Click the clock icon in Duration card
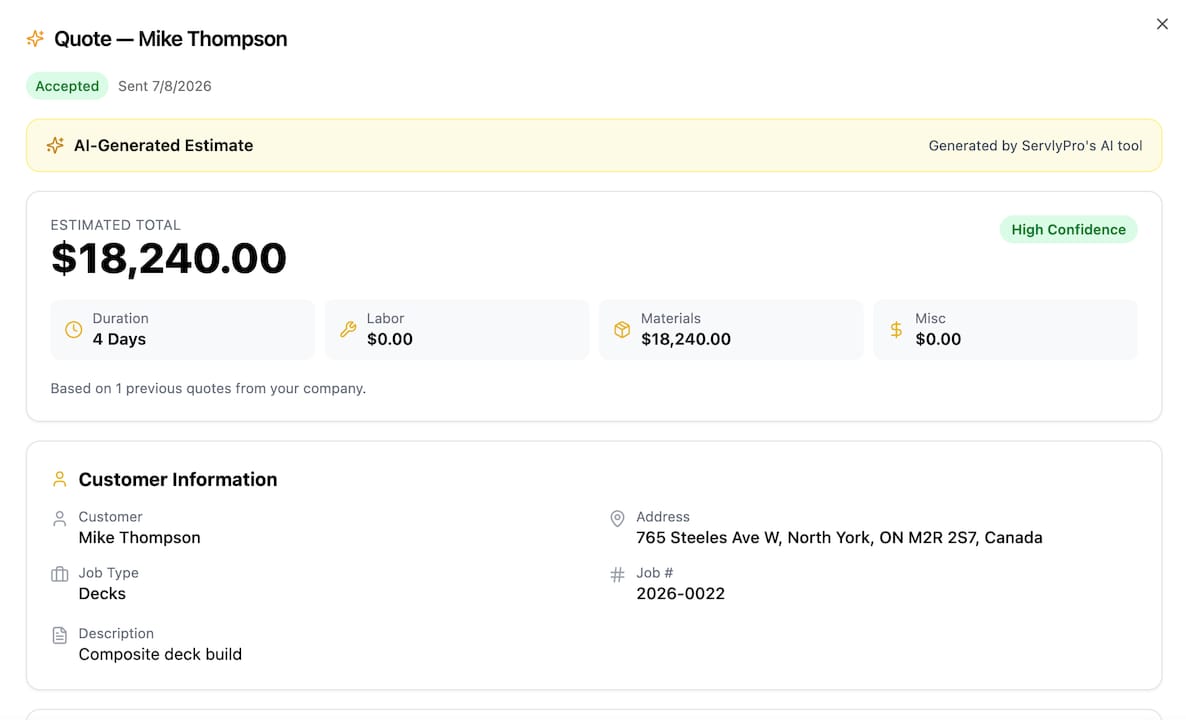Viewport: 1186px width, 720px height. [73, 330]
